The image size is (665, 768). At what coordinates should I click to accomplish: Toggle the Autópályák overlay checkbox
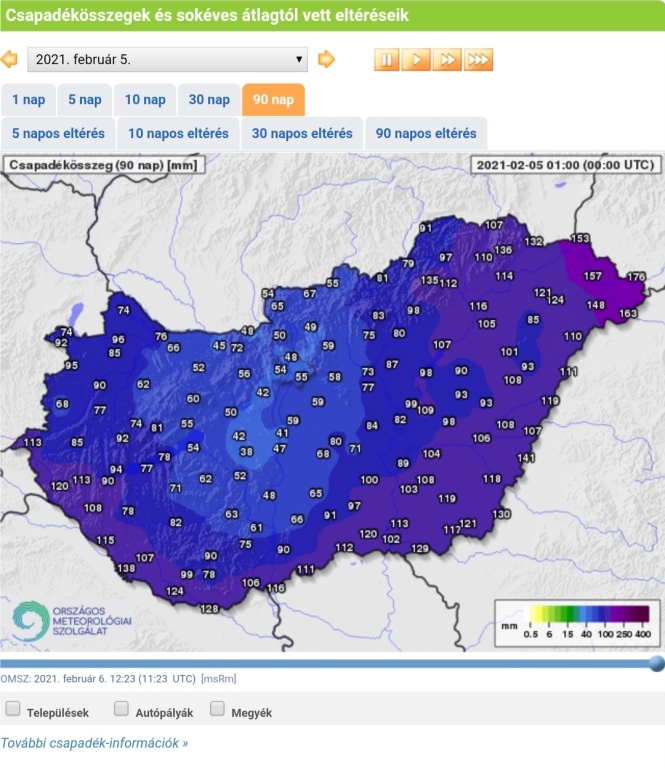click(121, 709)
